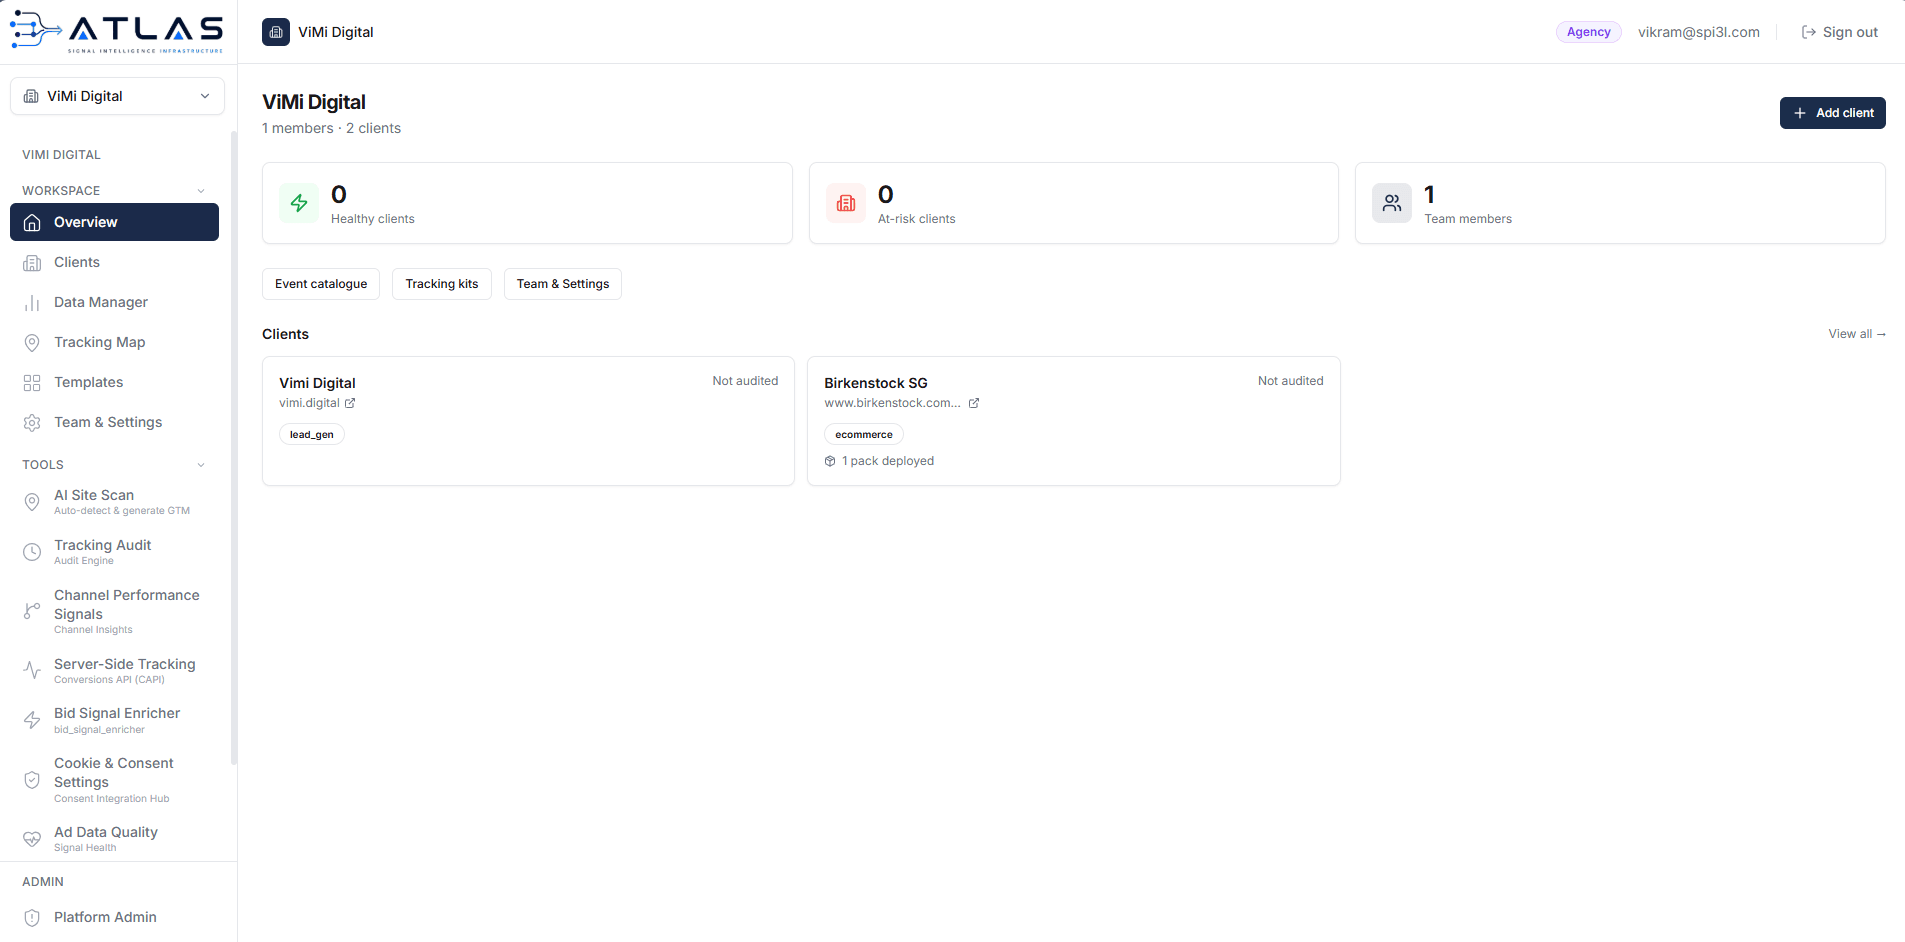The height and width of the screenshot is (942, 1905).
Task: Open Clients in sidebar
Action: coord(114,262)
